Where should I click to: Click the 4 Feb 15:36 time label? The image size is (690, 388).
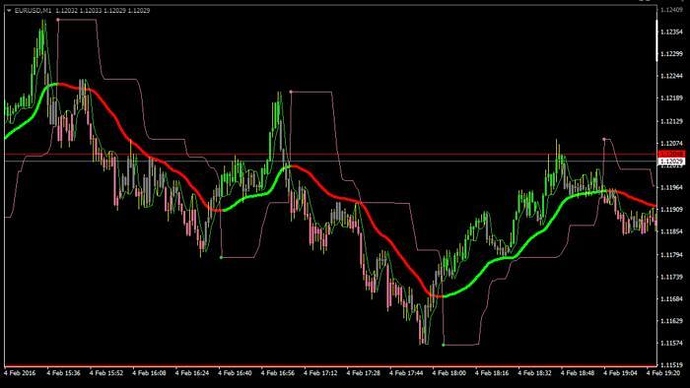63,373
